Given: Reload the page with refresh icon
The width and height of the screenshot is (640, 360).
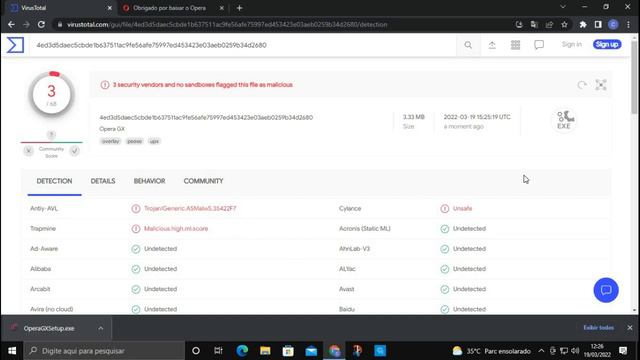Looking at the screenshot, I should click(x=41, y=24).
